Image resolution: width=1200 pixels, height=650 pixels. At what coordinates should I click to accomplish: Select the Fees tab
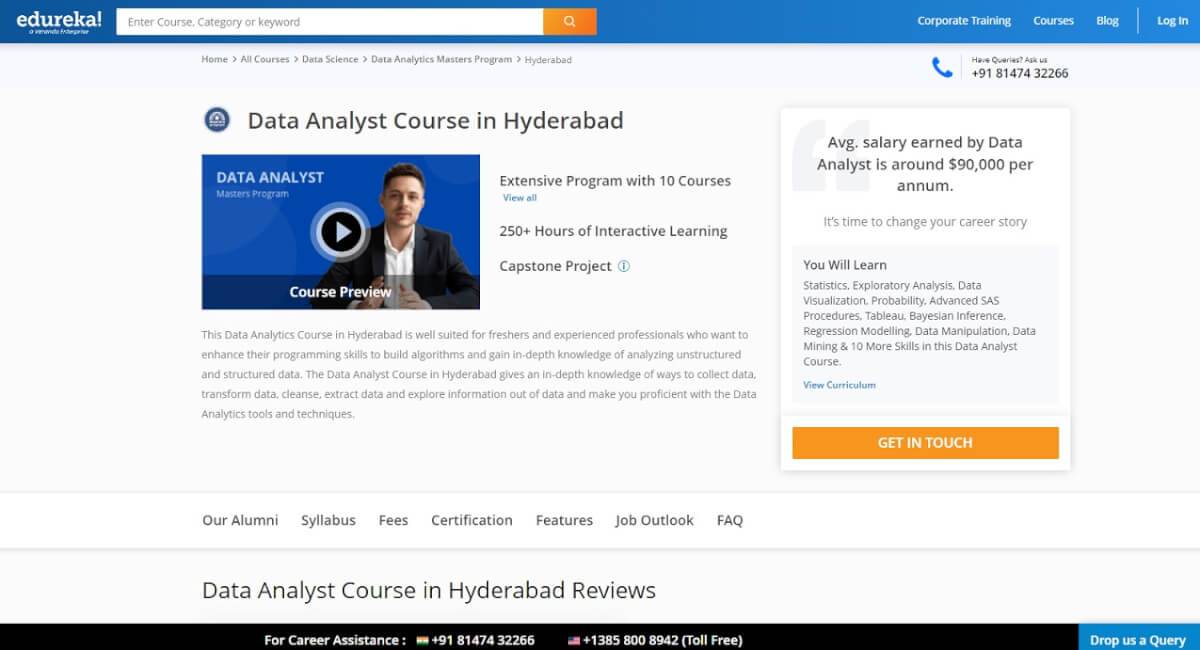[x=393, y=520]
